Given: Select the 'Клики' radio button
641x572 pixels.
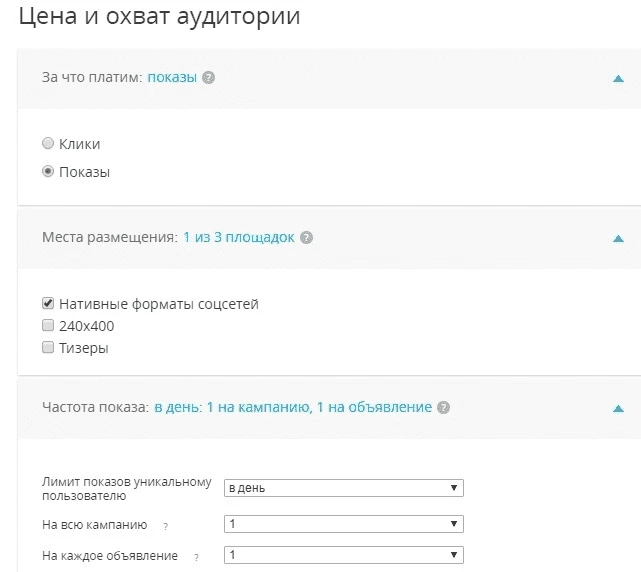Looking at the screenshot, I should 48,143.
